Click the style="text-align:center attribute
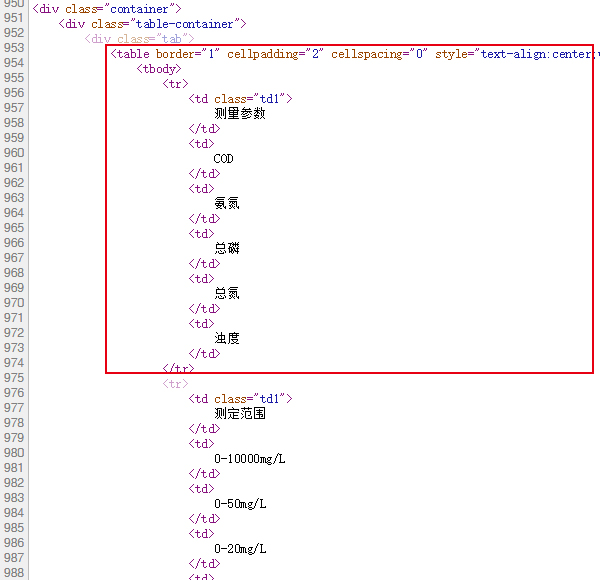 (x=514, y=54)
